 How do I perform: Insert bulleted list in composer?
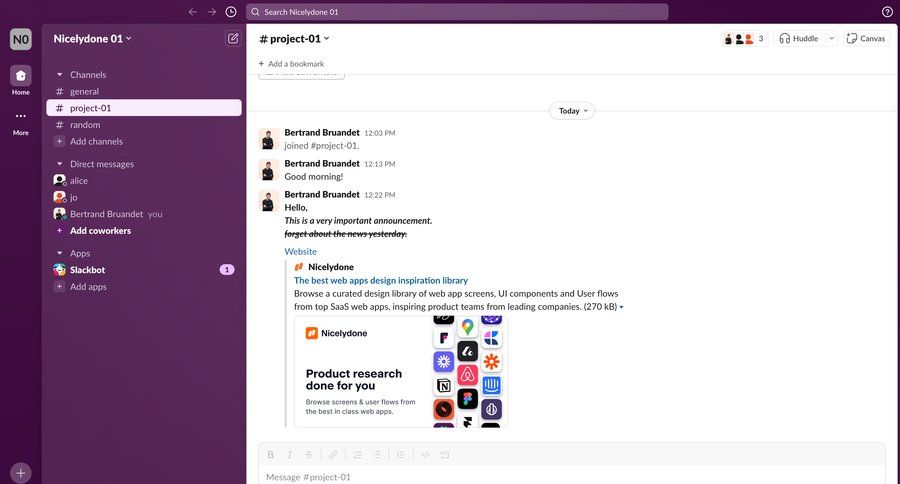pyautogui.click(x=377, y=455)
